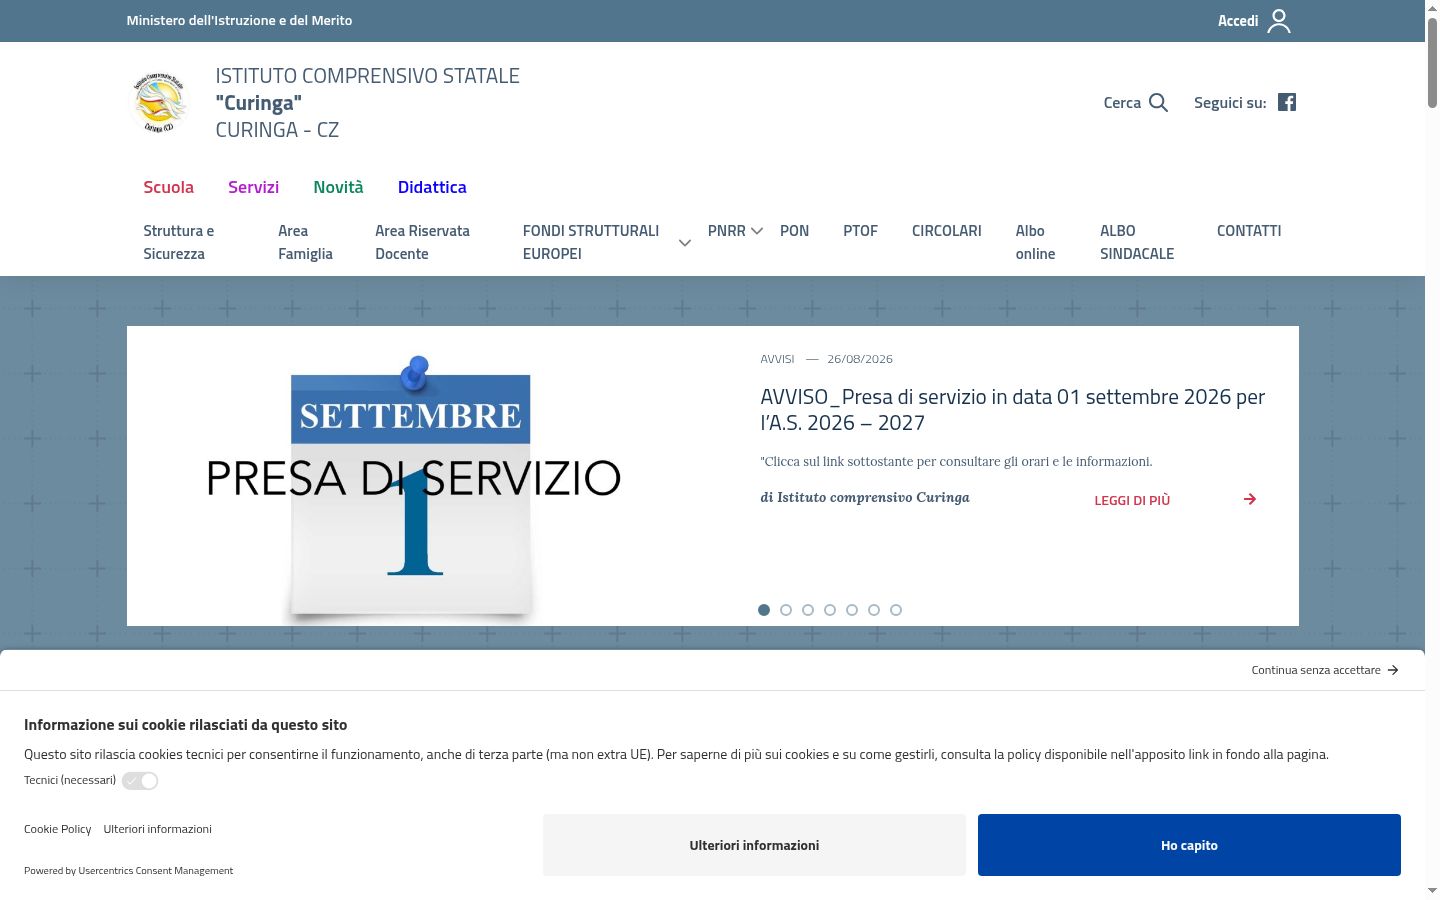Viewport: 1440px width, 900px height.
Task: Click the red arrow beside LEGGI DI PIÙ
Action: (1250, 499)
